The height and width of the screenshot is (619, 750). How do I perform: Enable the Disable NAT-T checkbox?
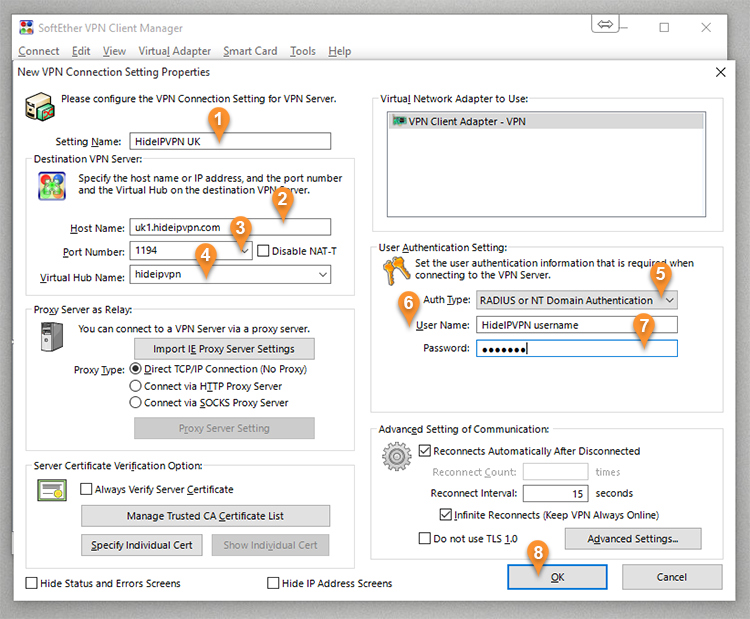coord(263,251)
